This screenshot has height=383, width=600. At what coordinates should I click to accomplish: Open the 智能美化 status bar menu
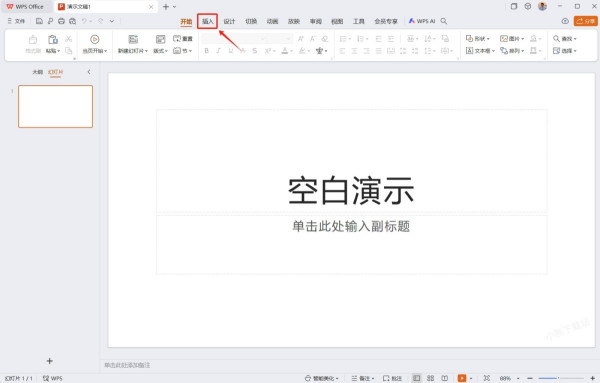[322, 378]
